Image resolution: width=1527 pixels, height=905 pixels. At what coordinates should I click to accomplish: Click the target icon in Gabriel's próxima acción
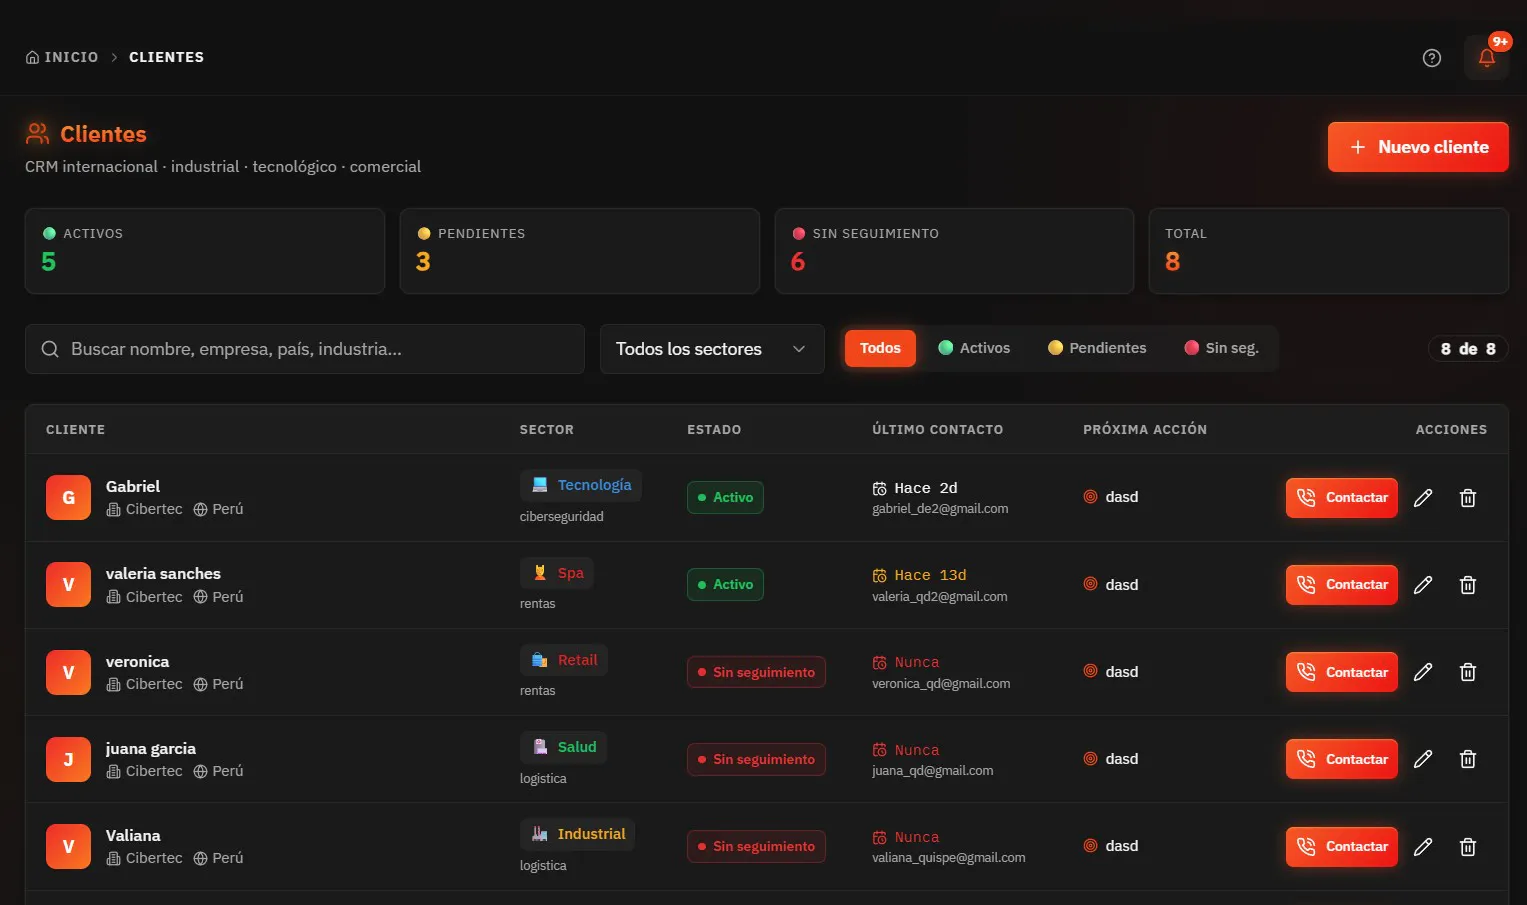(1091, 497)
